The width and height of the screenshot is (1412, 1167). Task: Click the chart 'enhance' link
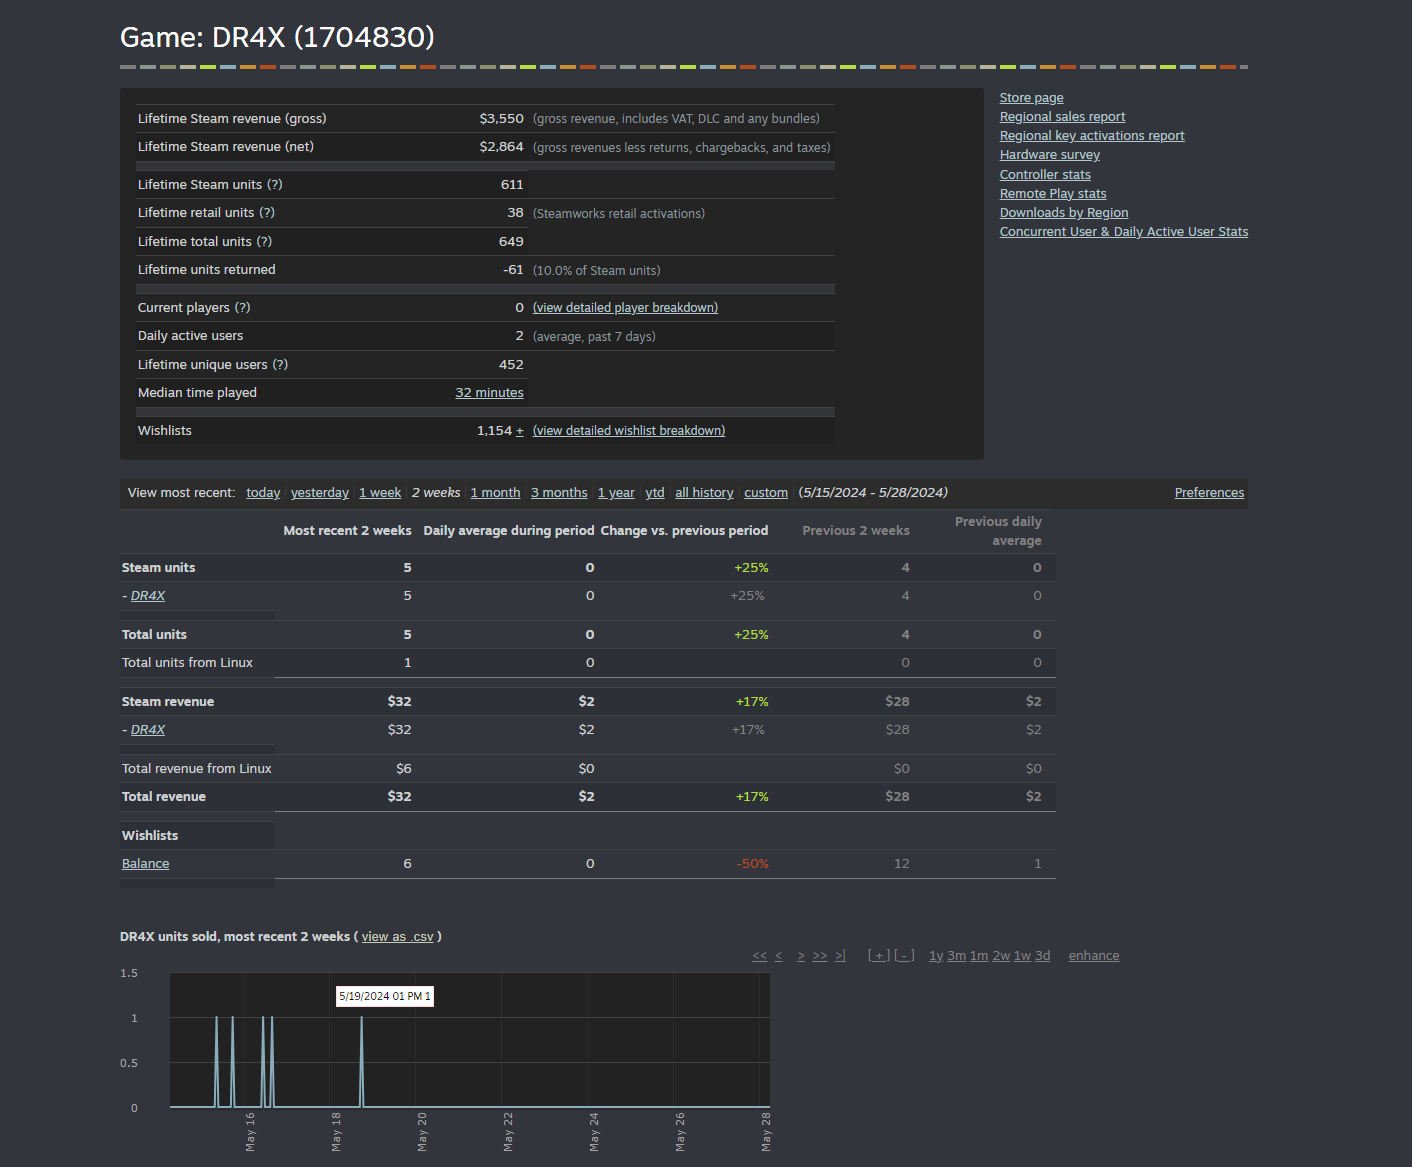coord(1094,955)
